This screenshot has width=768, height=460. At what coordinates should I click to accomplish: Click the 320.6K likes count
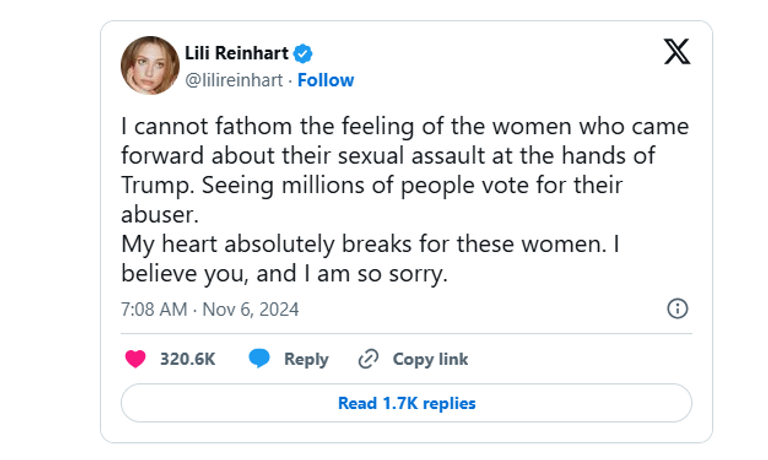[188, 359]
